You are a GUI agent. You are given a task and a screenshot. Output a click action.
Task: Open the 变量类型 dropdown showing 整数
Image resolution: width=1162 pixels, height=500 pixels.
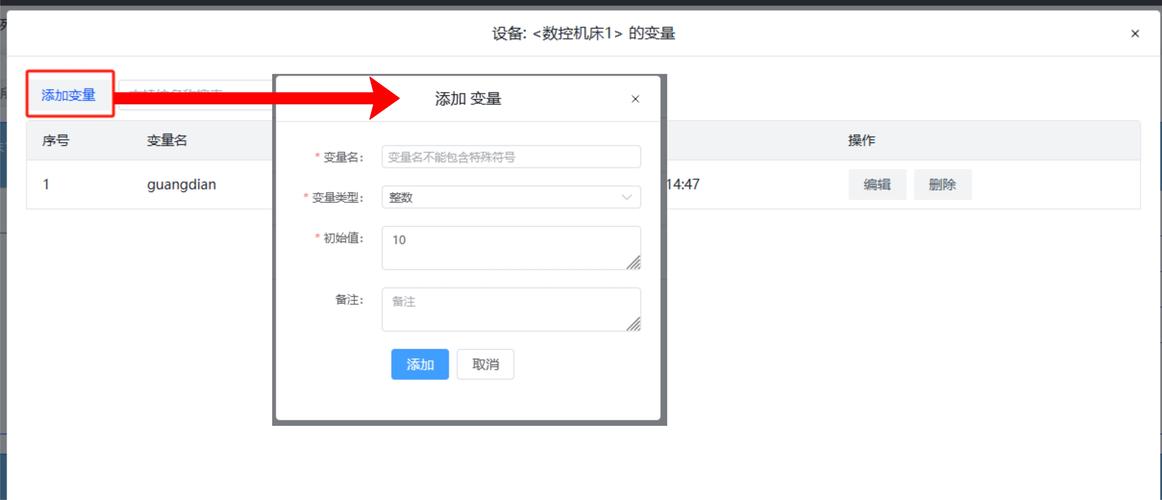(x=510, y=197)
